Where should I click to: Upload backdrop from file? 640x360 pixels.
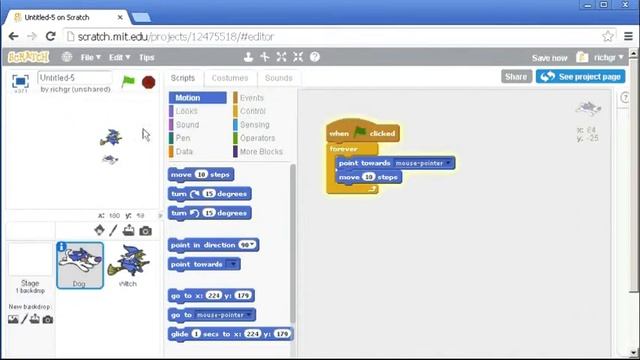click(35, 319)
